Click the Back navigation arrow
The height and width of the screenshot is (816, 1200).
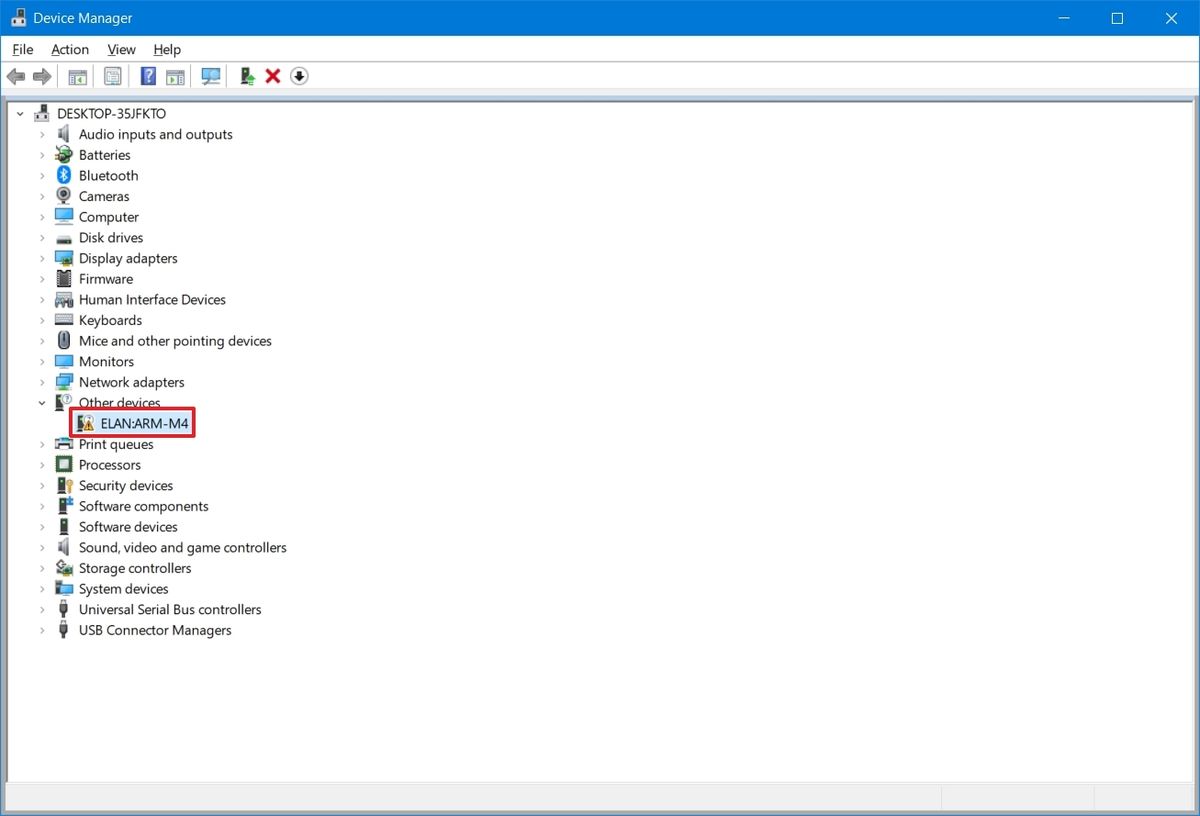coord(16,76)
